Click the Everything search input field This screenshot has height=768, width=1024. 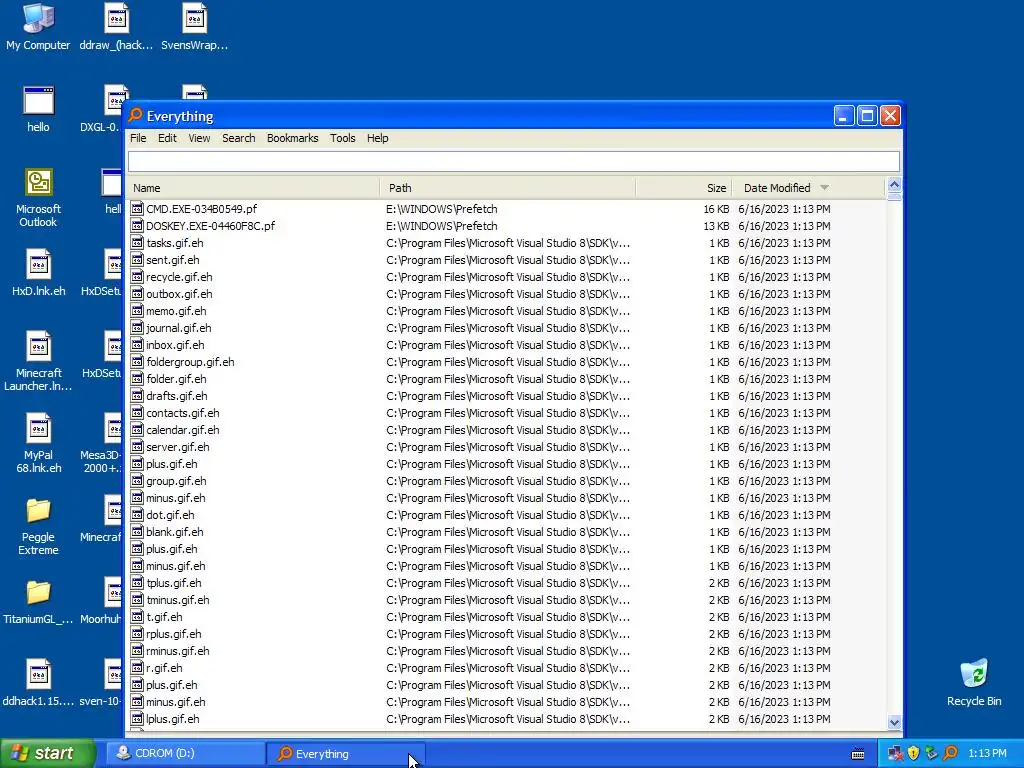[513, 161]
